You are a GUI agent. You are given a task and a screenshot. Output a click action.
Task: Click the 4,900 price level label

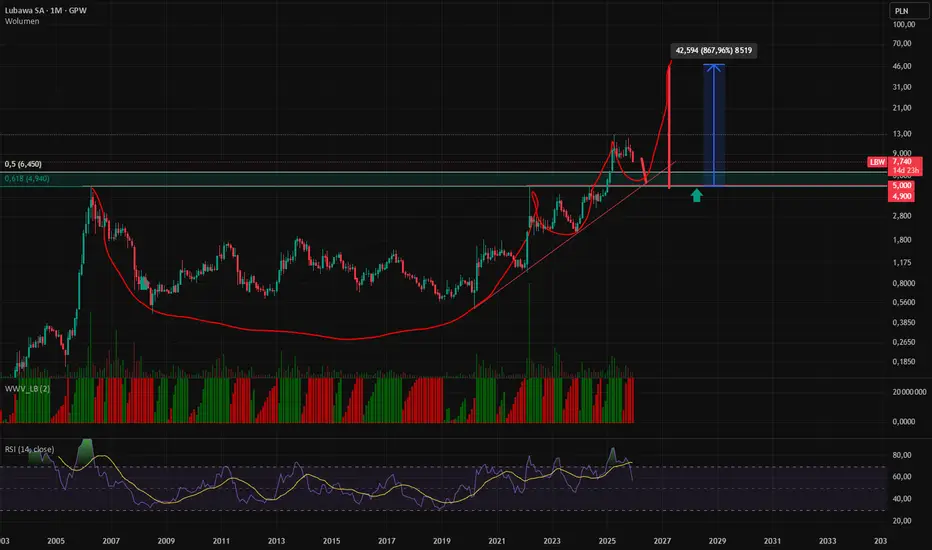tap(901, 196)
